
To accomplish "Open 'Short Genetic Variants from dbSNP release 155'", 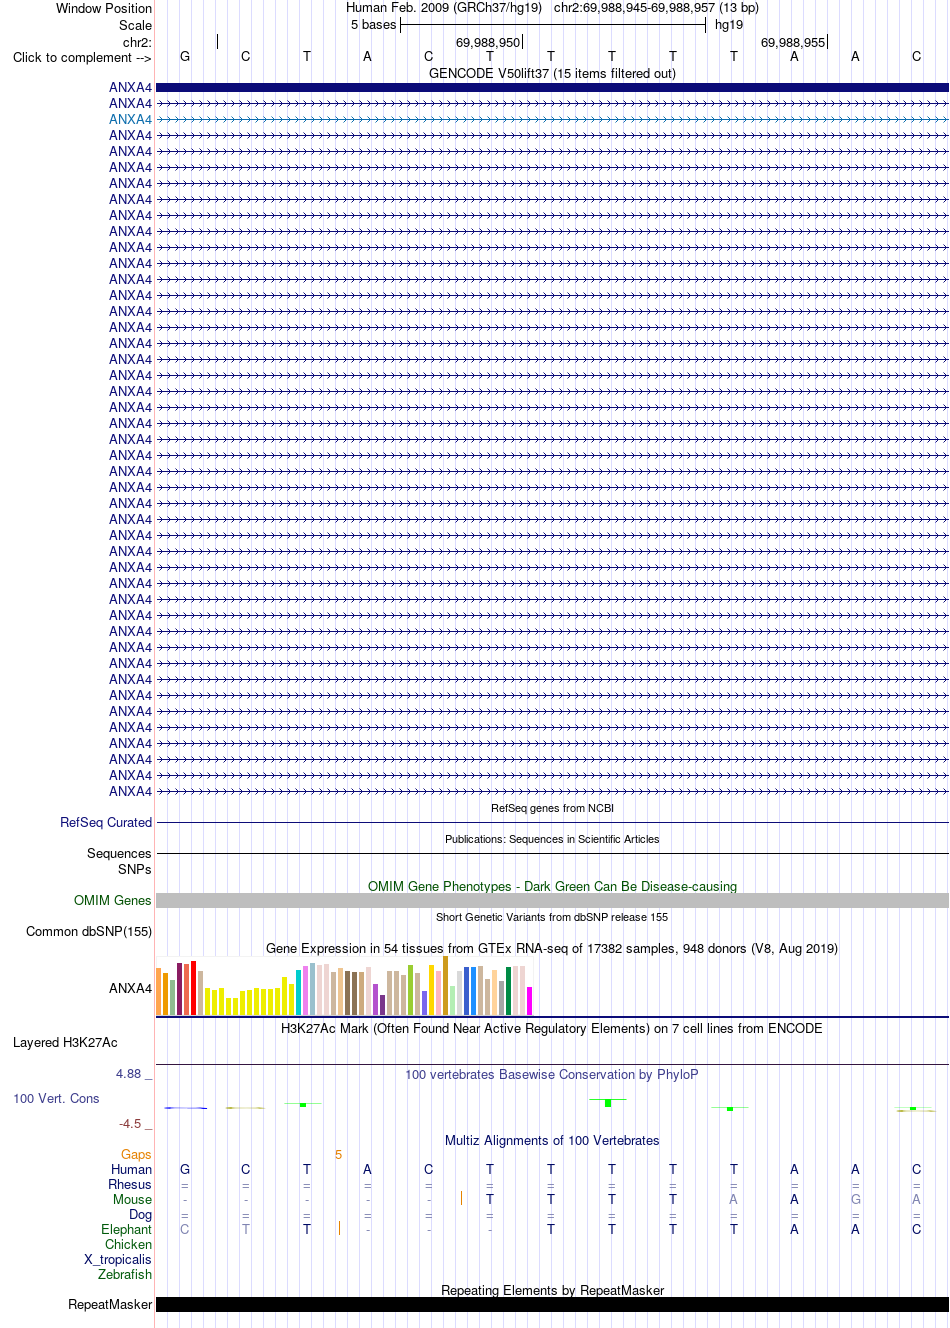I will tap(552, 917).
